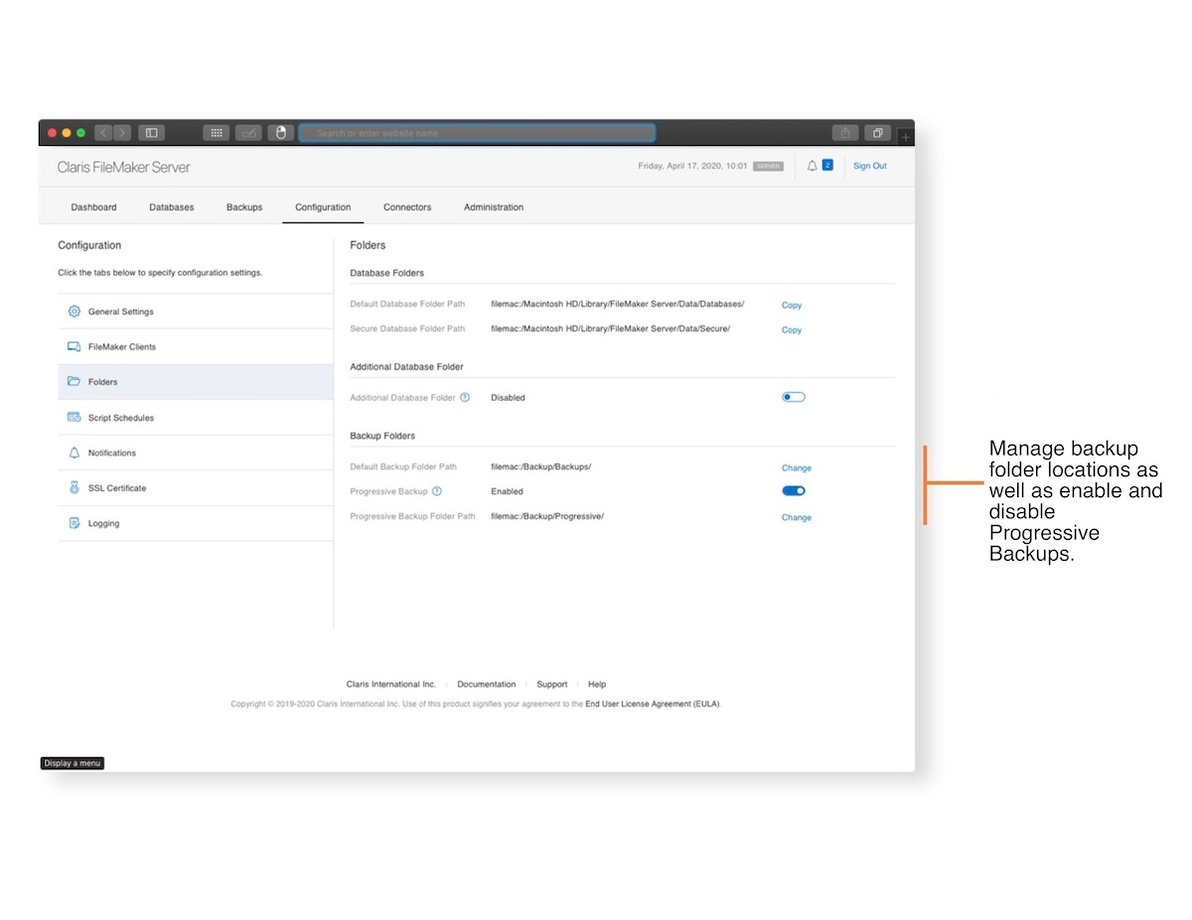Image resolution: width=1192 pixels, height=920 pixels.
Task: Click the notification count badge
Action: coord(828,165)
